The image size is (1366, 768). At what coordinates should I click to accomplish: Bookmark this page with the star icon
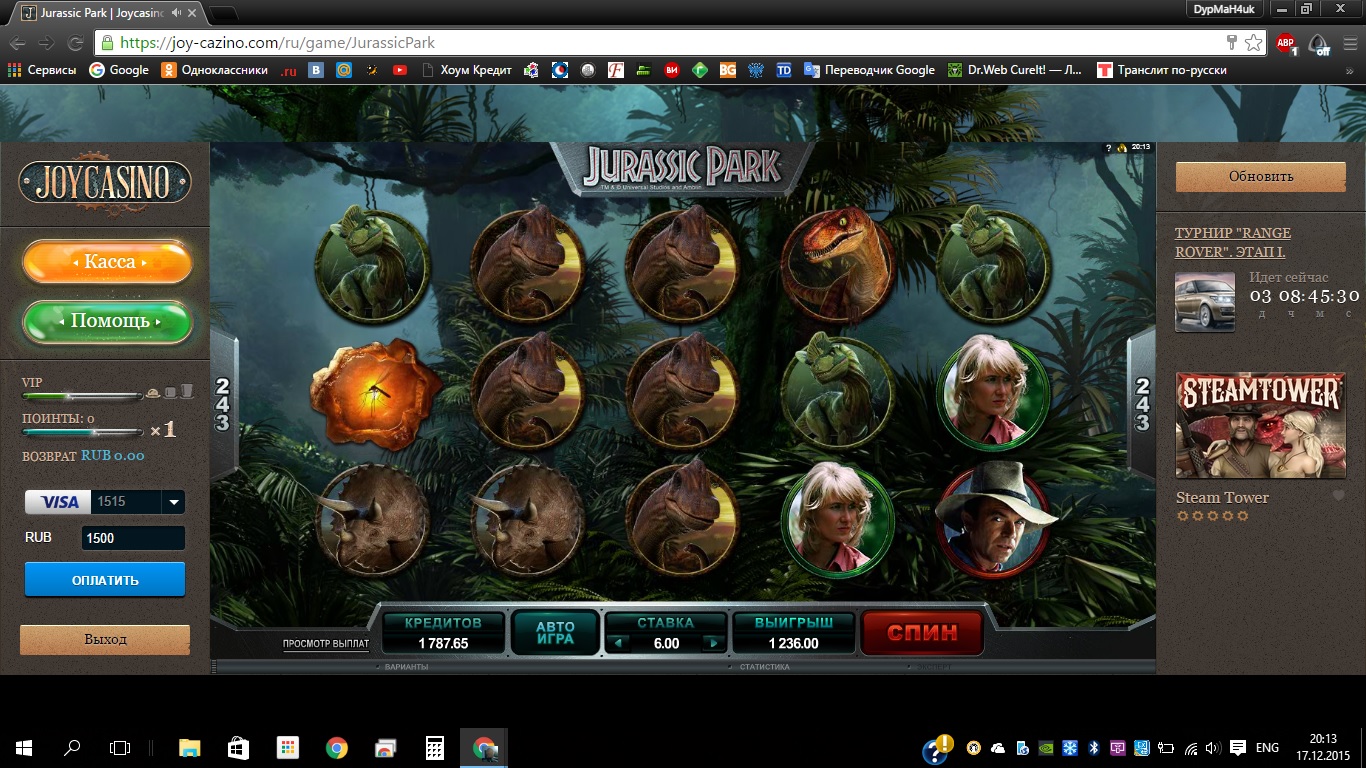(1253, 43)
